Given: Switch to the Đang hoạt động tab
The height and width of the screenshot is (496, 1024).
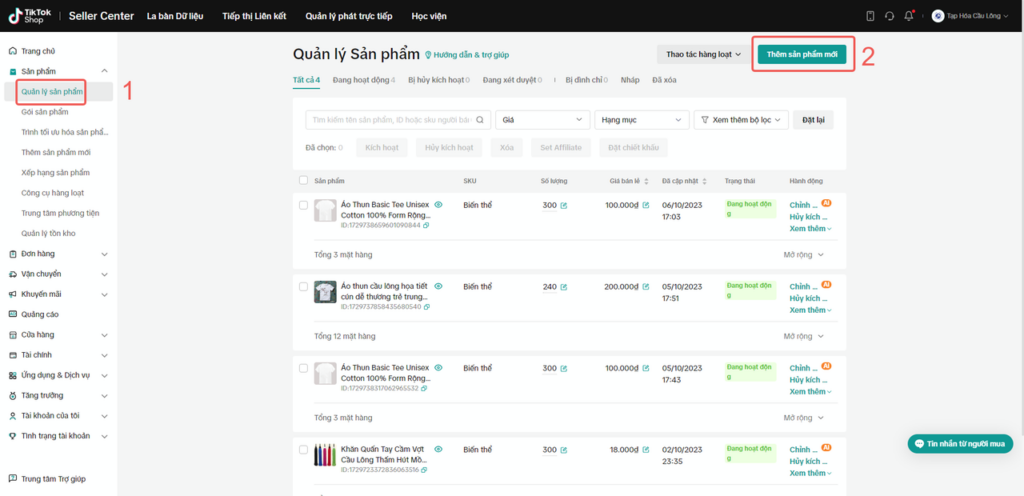Looking at the screenshot, I should pos(364,80).
